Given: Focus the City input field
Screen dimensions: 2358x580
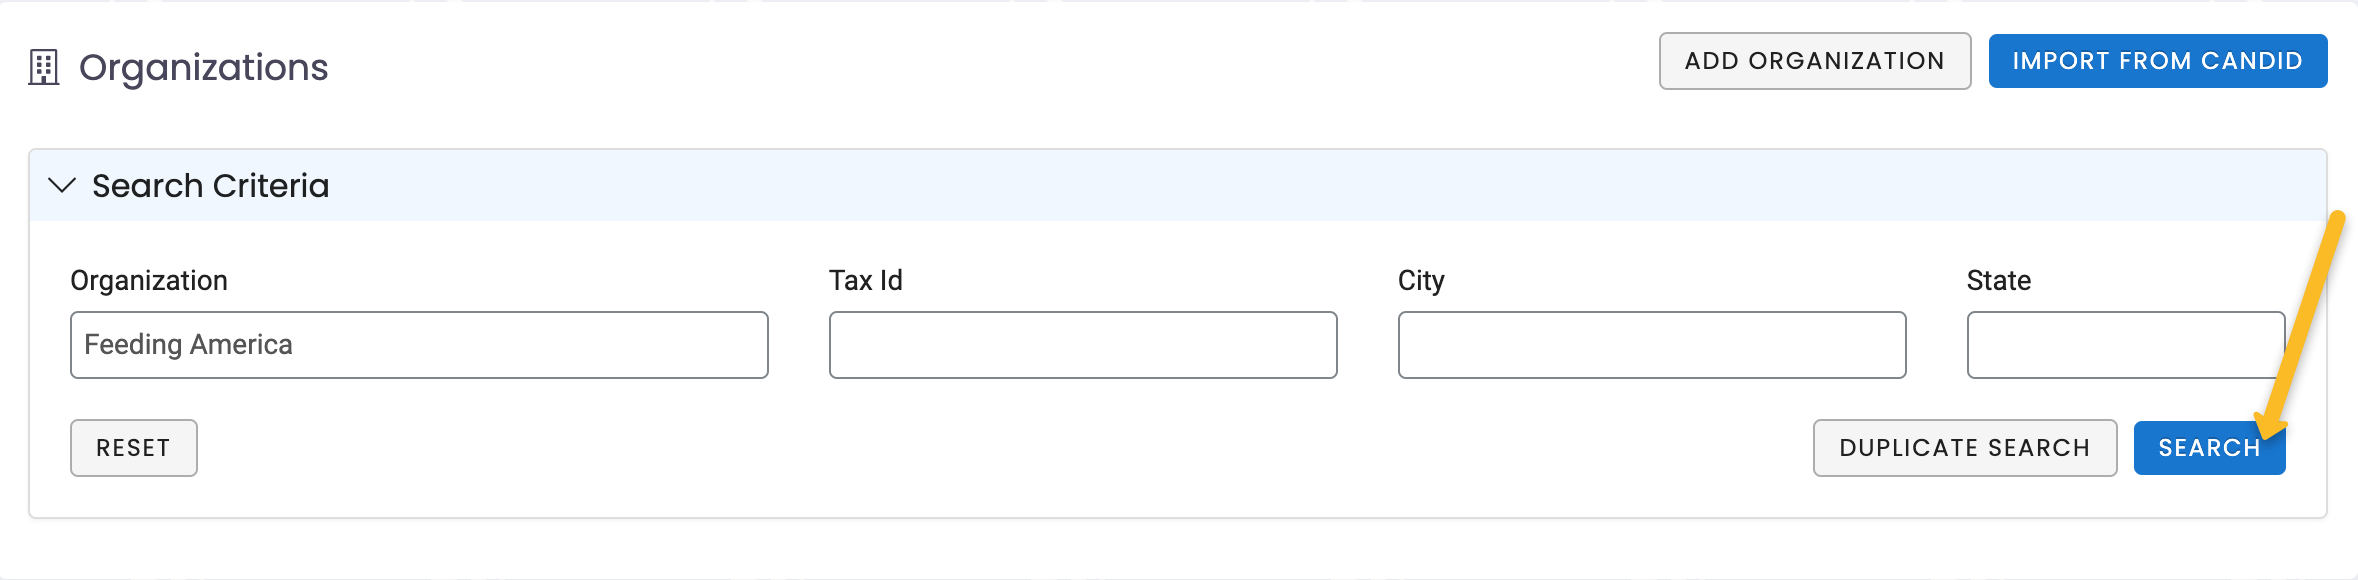Looking at the screenshot, I should 1651,344.
